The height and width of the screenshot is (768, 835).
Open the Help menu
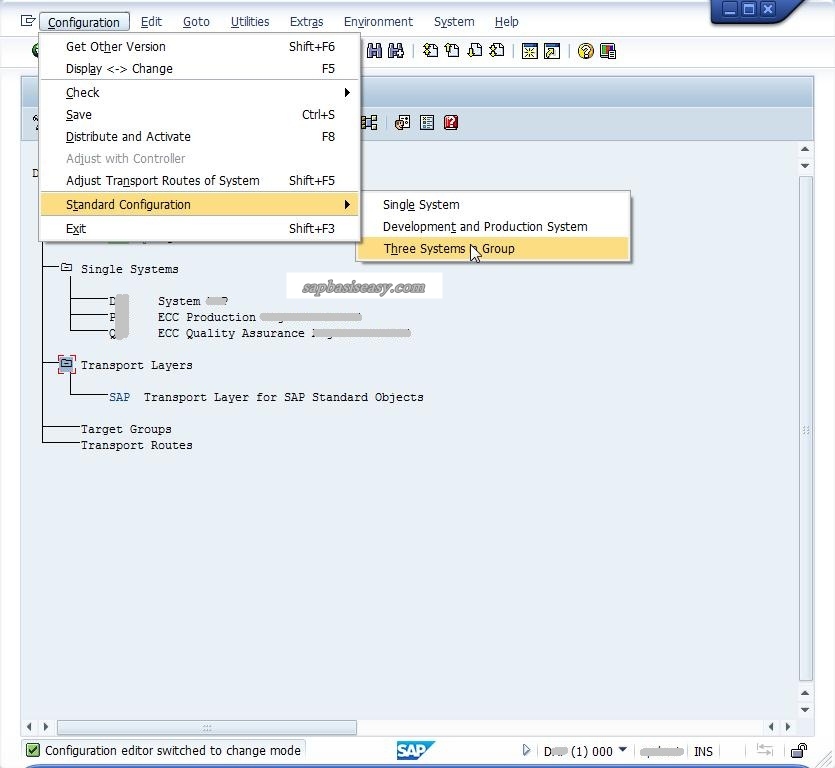click(506, 22)
